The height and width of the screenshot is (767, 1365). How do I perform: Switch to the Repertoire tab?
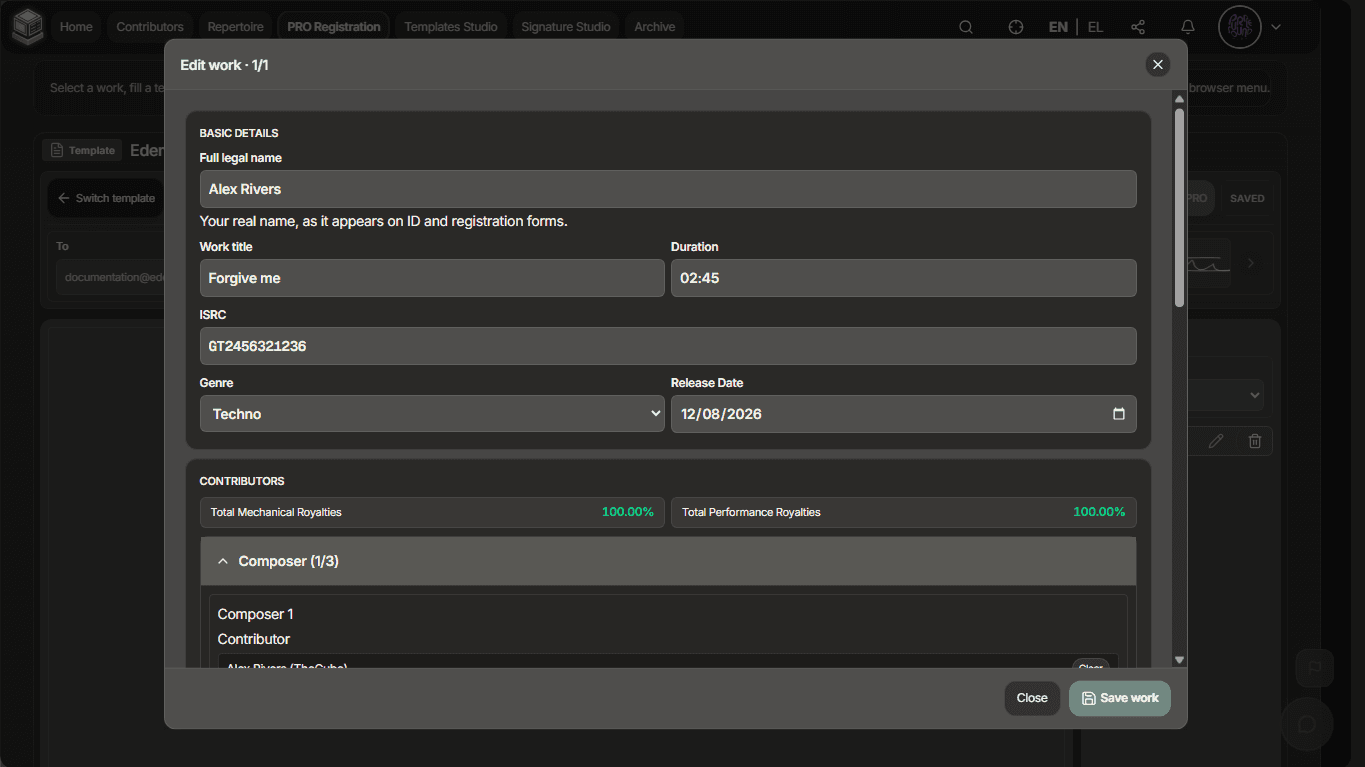pyautogui.click(x=236, y=27)
